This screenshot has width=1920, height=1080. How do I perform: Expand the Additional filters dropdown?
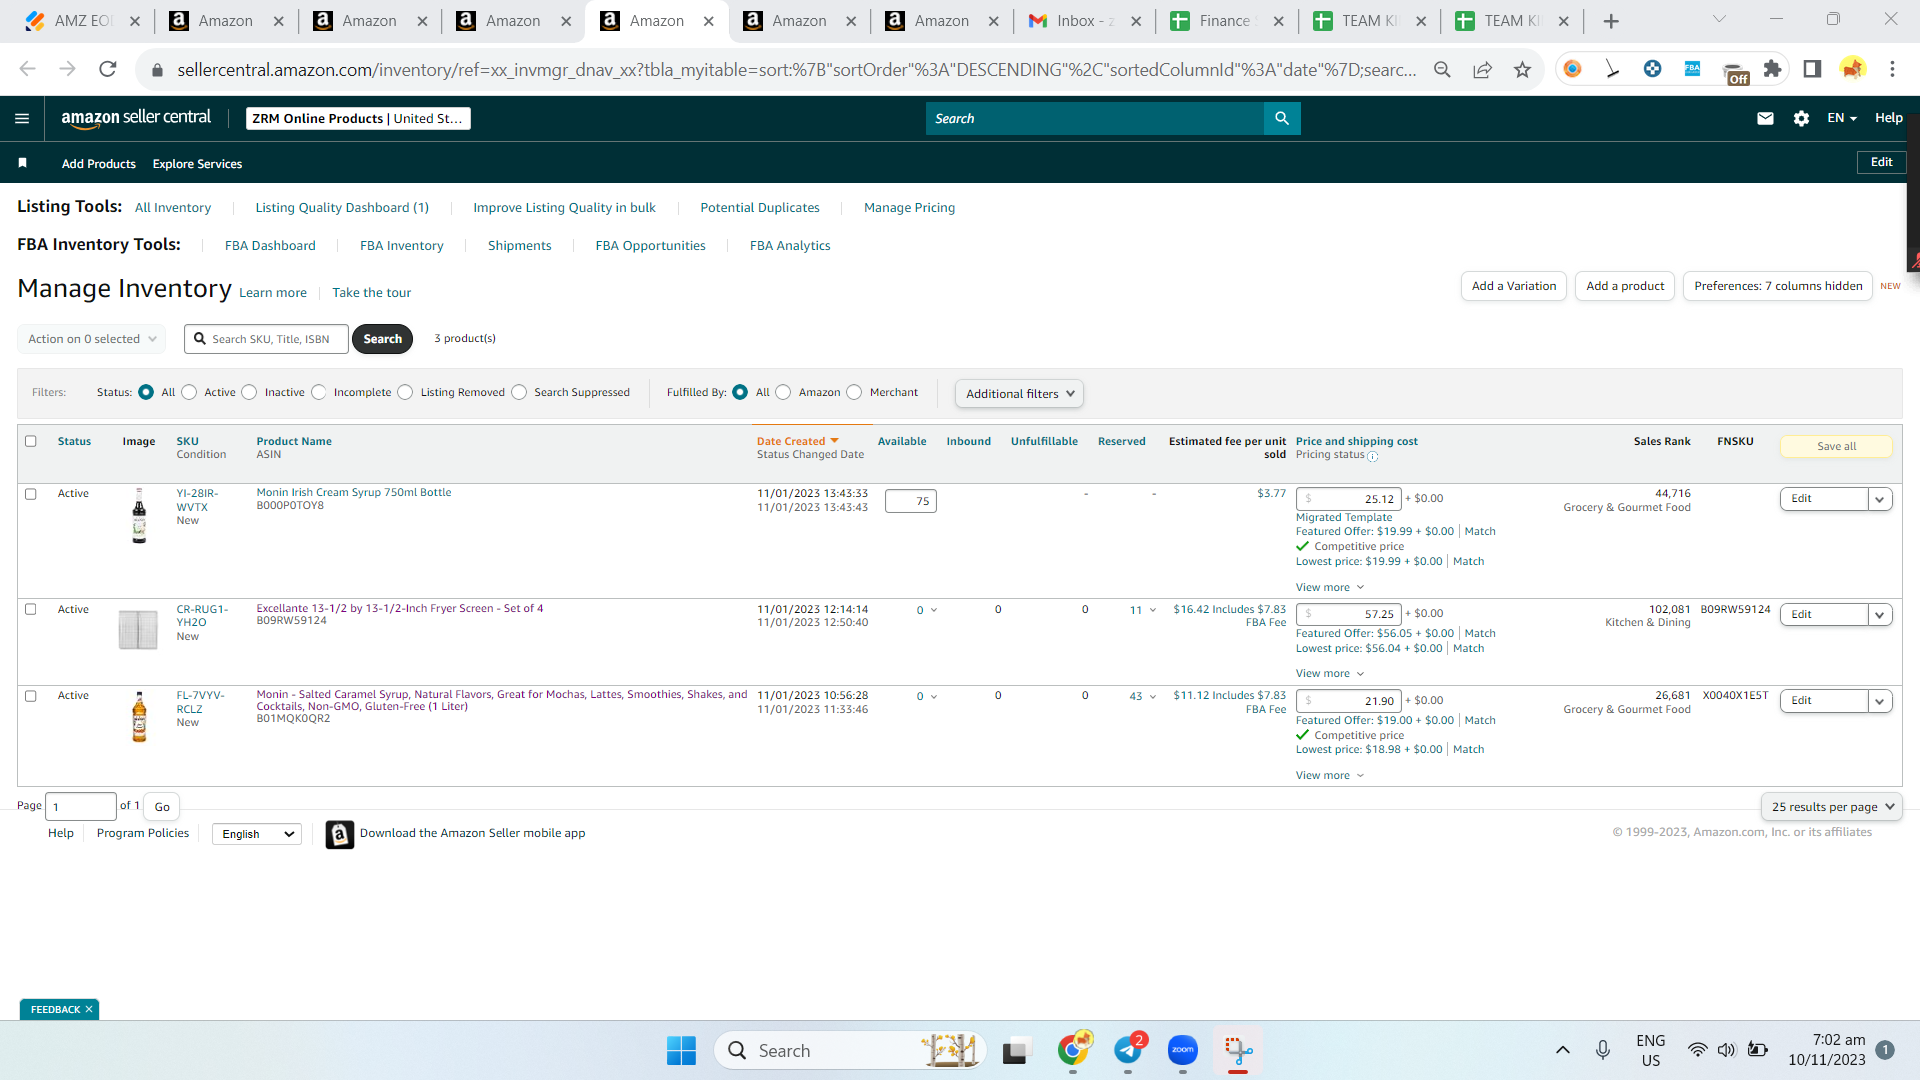tap(1019, 394)
